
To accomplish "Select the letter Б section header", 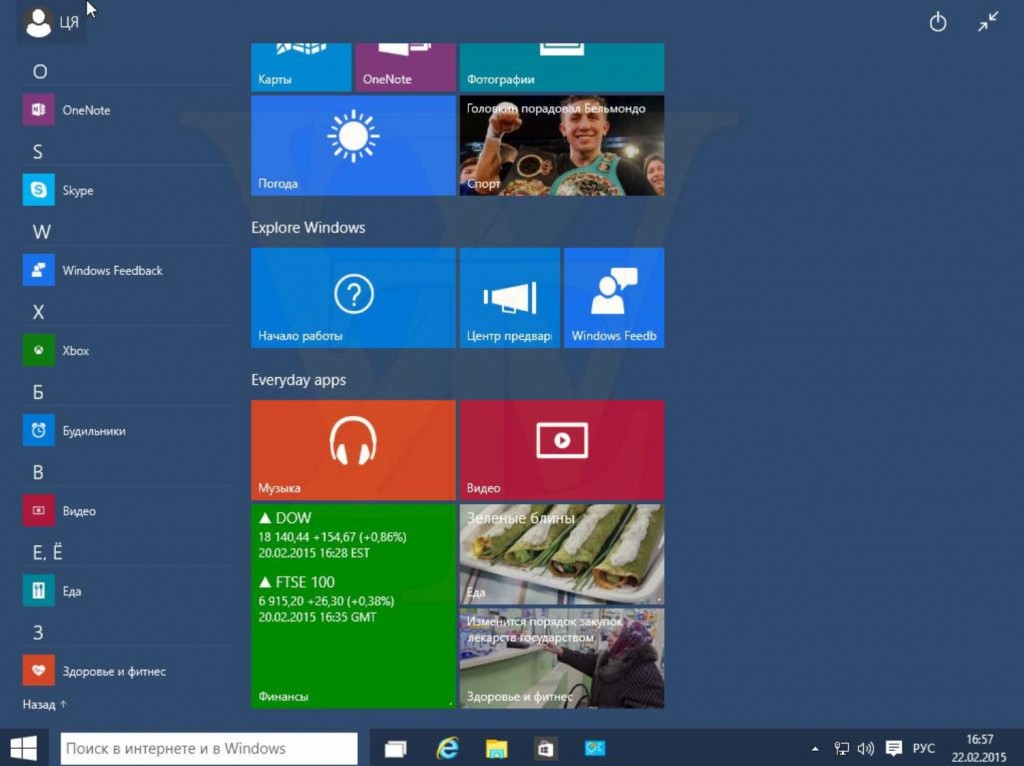I will click(x=38, y=392).
